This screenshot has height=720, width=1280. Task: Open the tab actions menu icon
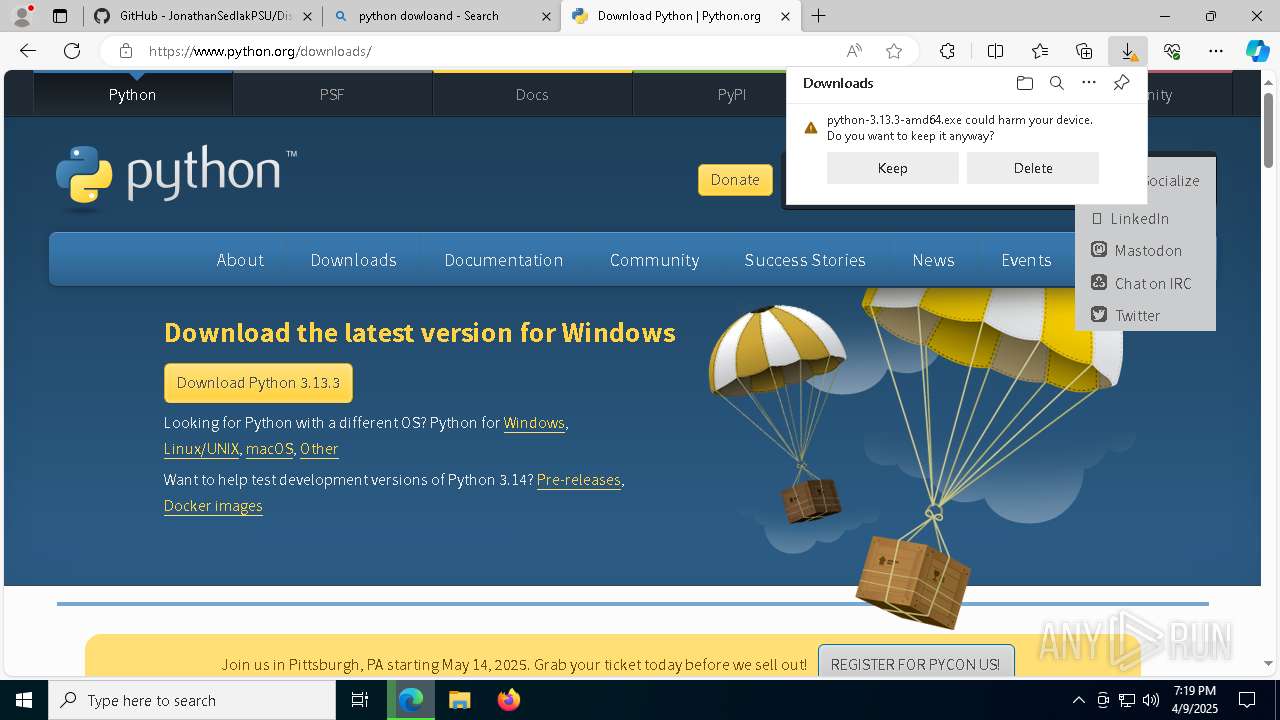click(x=60, y=16)
